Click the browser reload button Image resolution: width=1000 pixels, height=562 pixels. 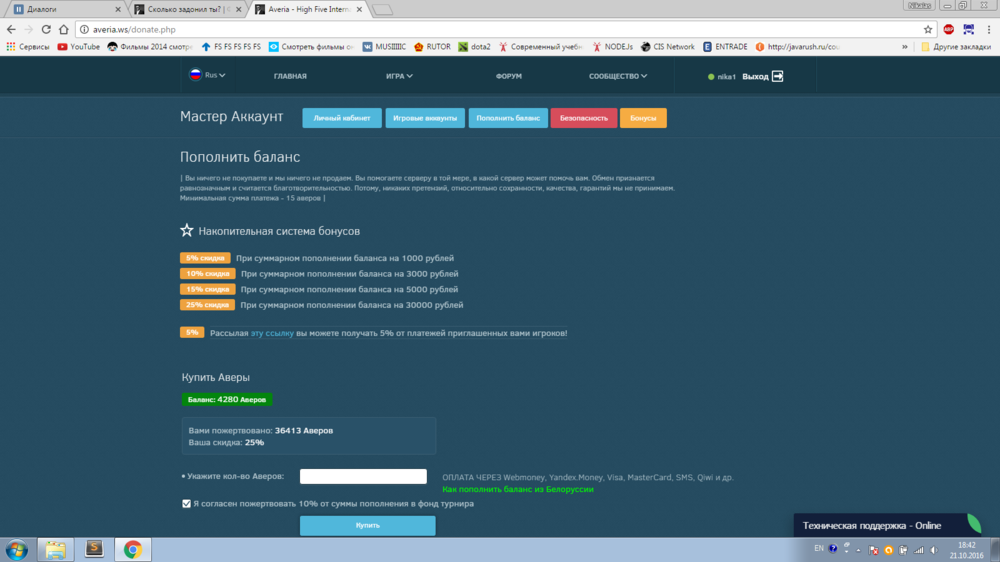pos(46,29)
